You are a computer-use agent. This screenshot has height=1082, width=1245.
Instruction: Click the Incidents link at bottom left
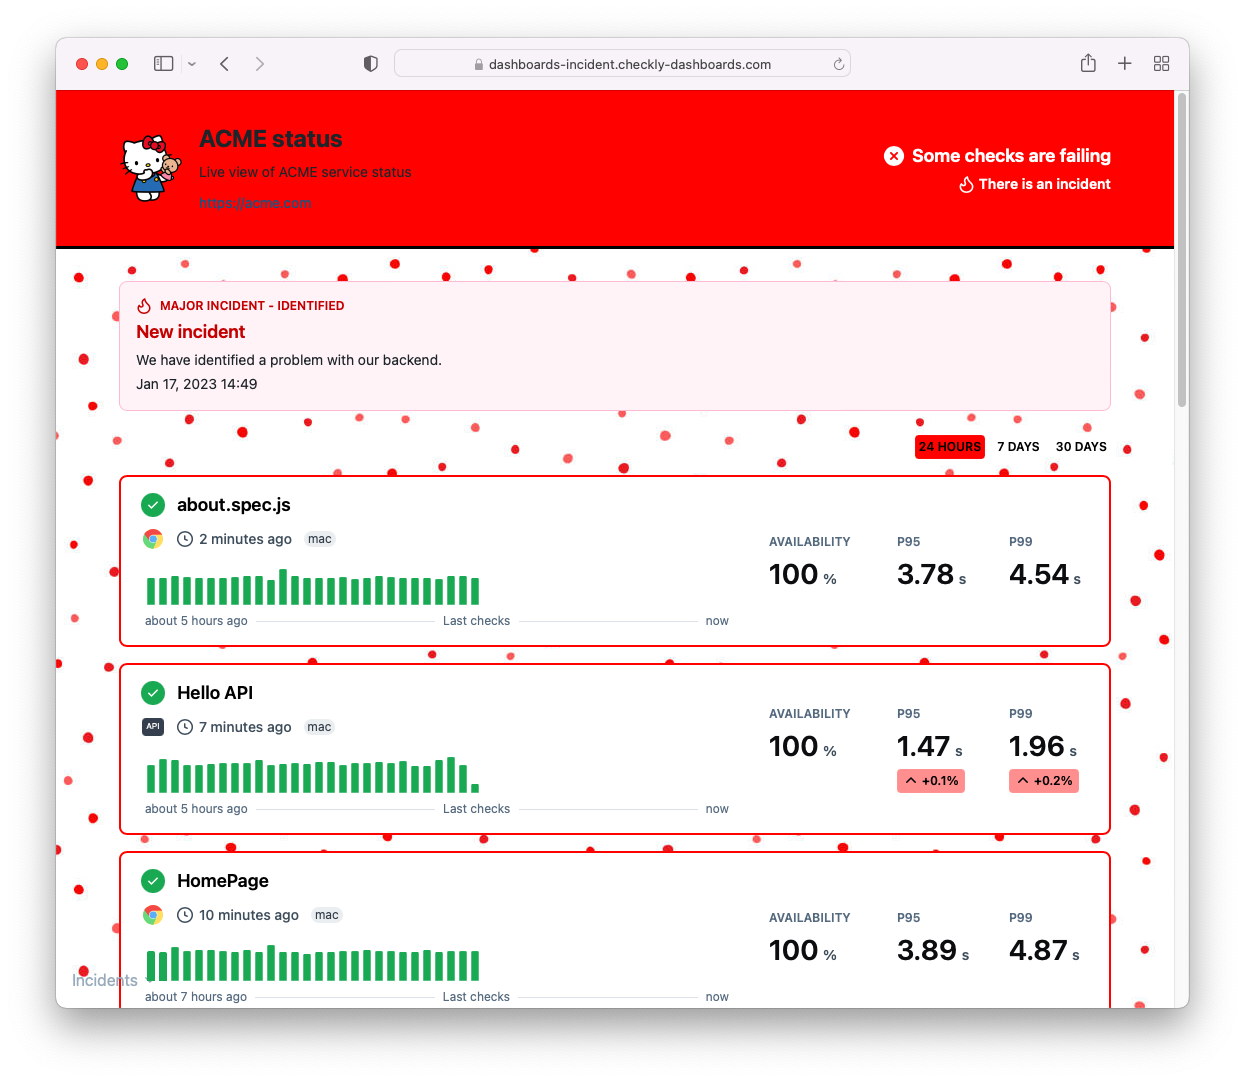104,980
